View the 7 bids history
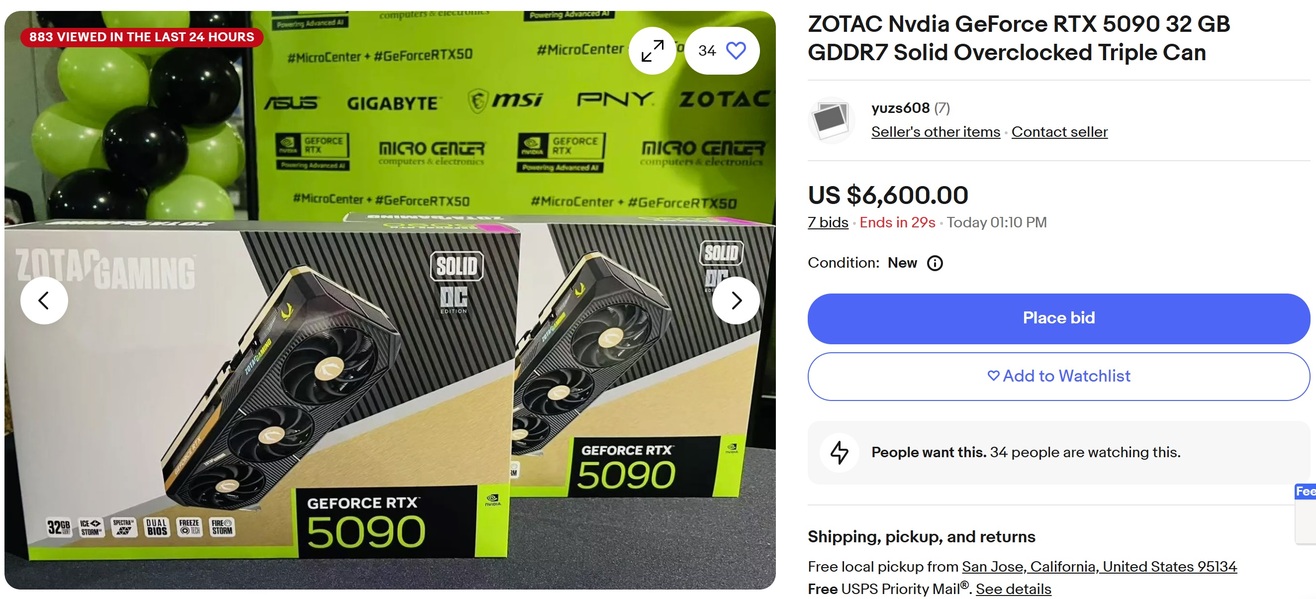This screenshot has height=599, width=1316. pos(828,223)
